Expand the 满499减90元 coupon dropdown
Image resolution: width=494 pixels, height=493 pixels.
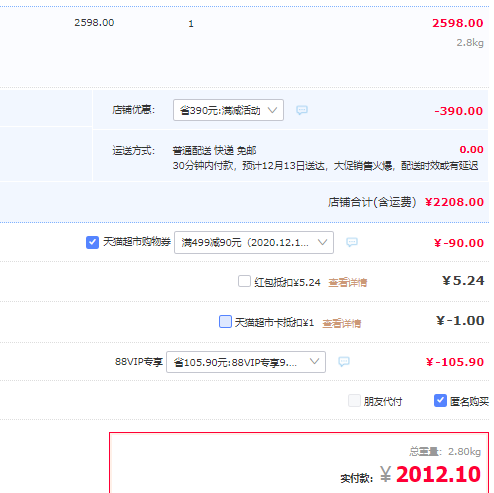tap(254, 242)
